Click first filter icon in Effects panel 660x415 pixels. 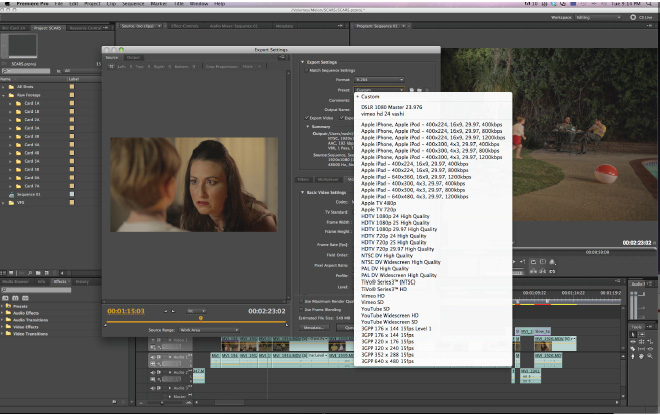(x=5, y=298)
